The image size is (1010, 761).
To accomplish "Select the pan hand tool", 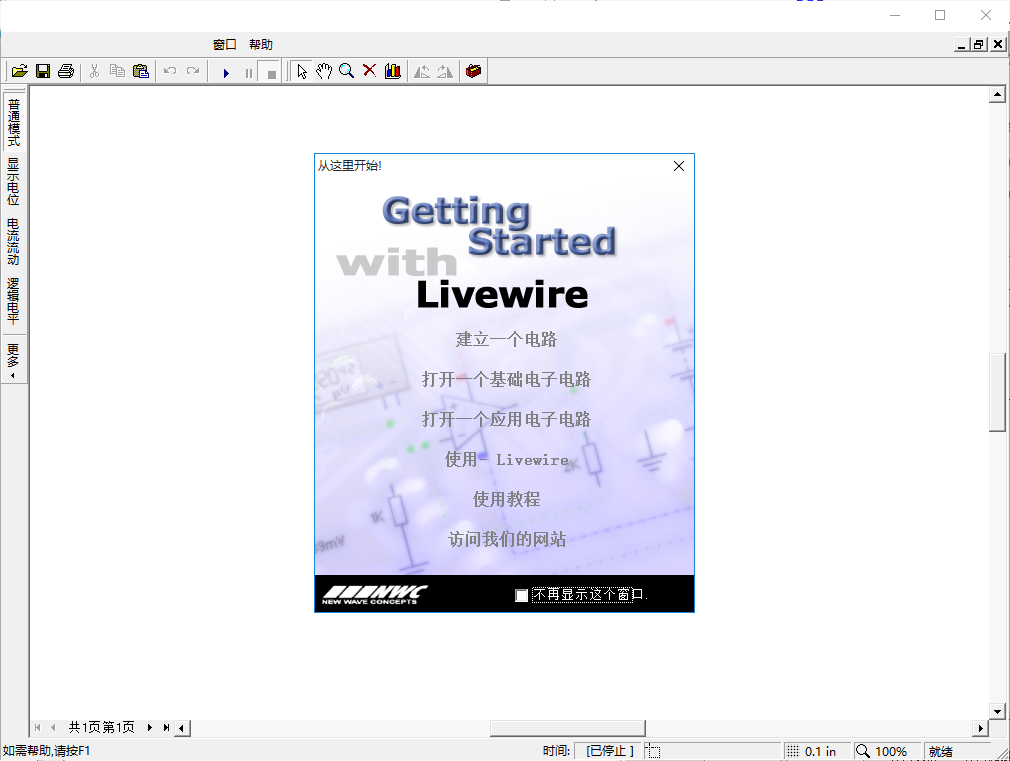I will pos(324,71).
